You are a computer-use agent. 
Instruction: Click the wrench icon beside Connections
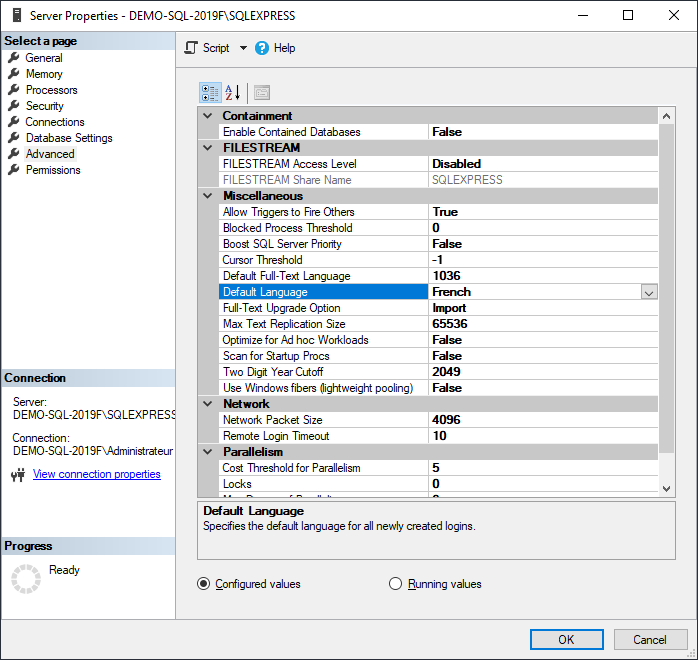tap(14, 121)
